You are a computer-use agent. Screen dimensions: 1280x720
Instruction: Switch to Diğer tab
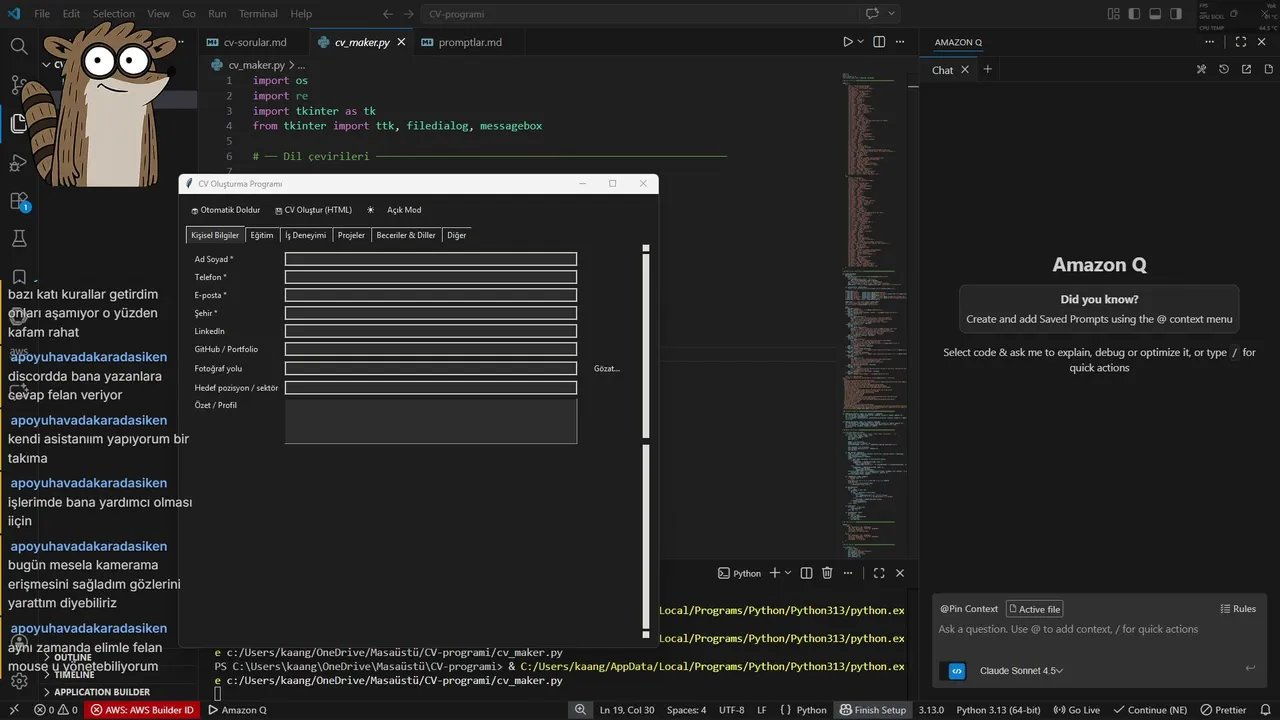457,235
